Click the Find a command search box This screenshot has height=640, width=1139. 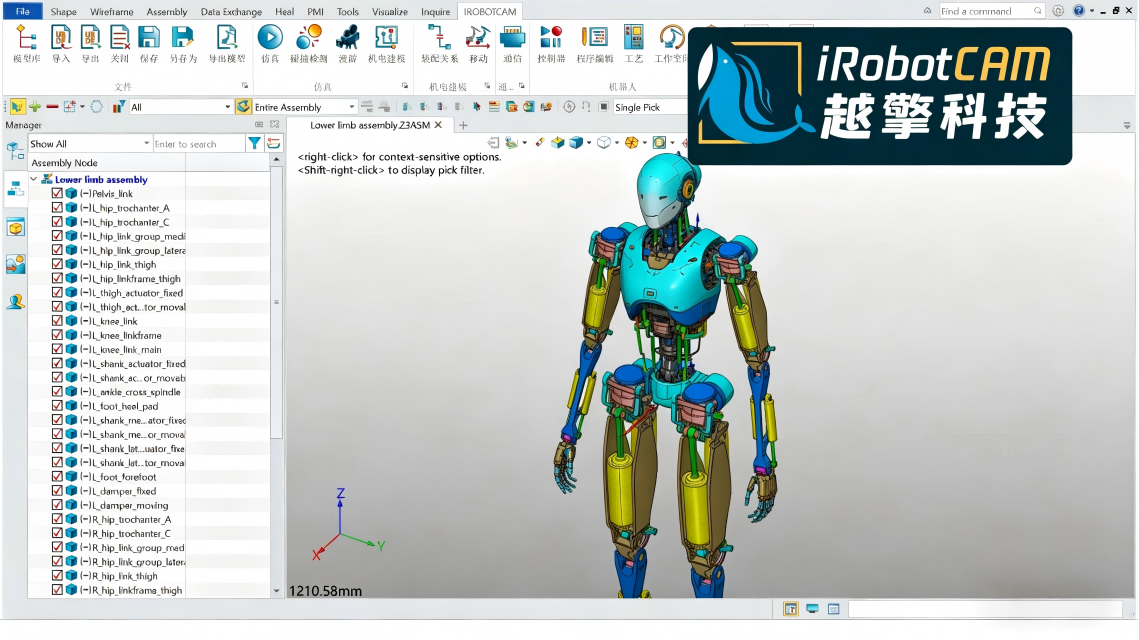[x=992, y=11]
